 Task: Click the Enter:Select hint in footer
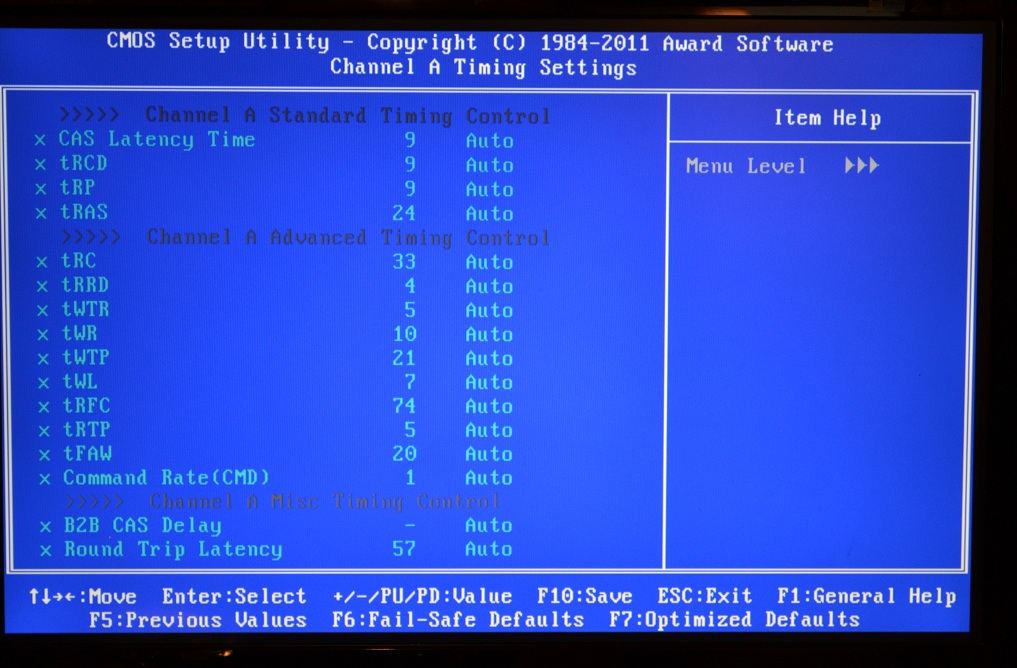(234, 596)
